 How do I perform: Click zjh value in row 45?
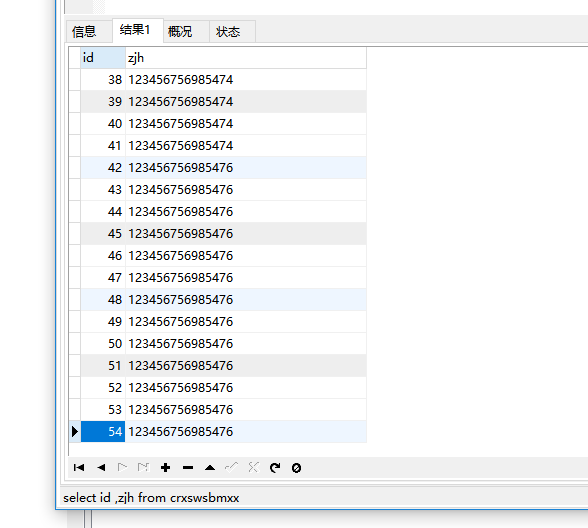pos(246,234)
